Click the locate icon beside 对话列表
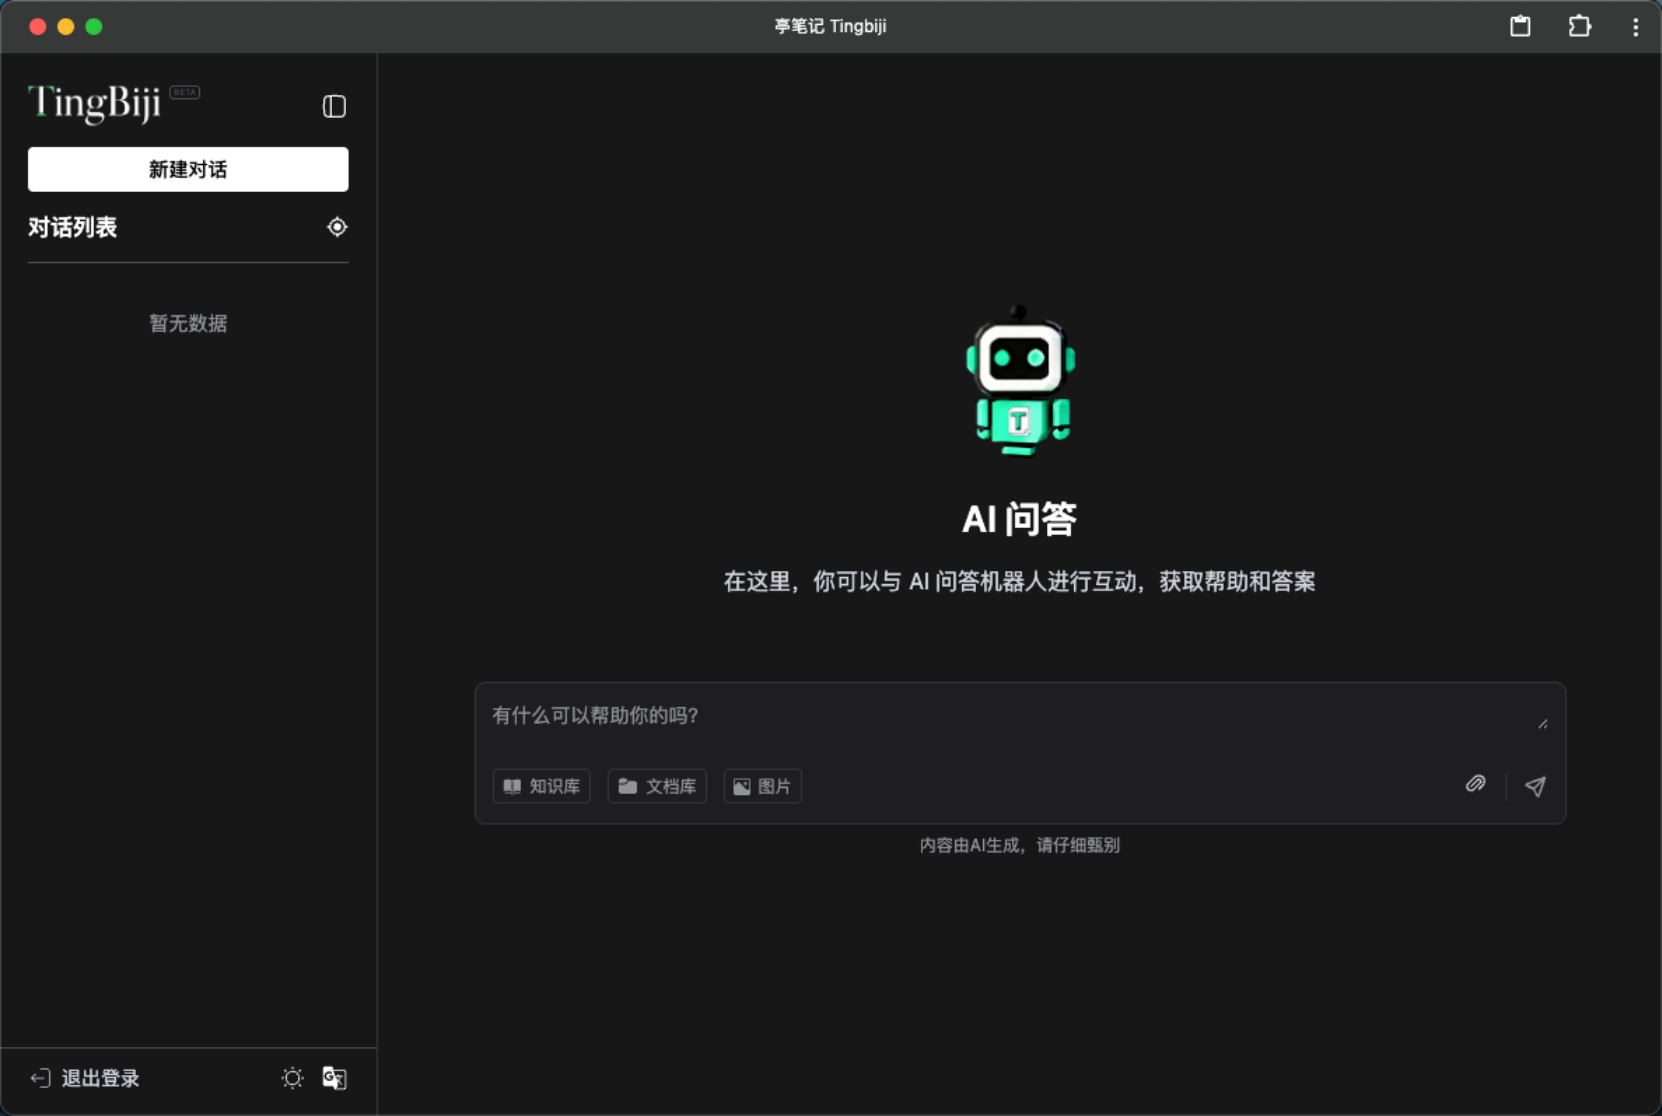 tap(337, 227)
